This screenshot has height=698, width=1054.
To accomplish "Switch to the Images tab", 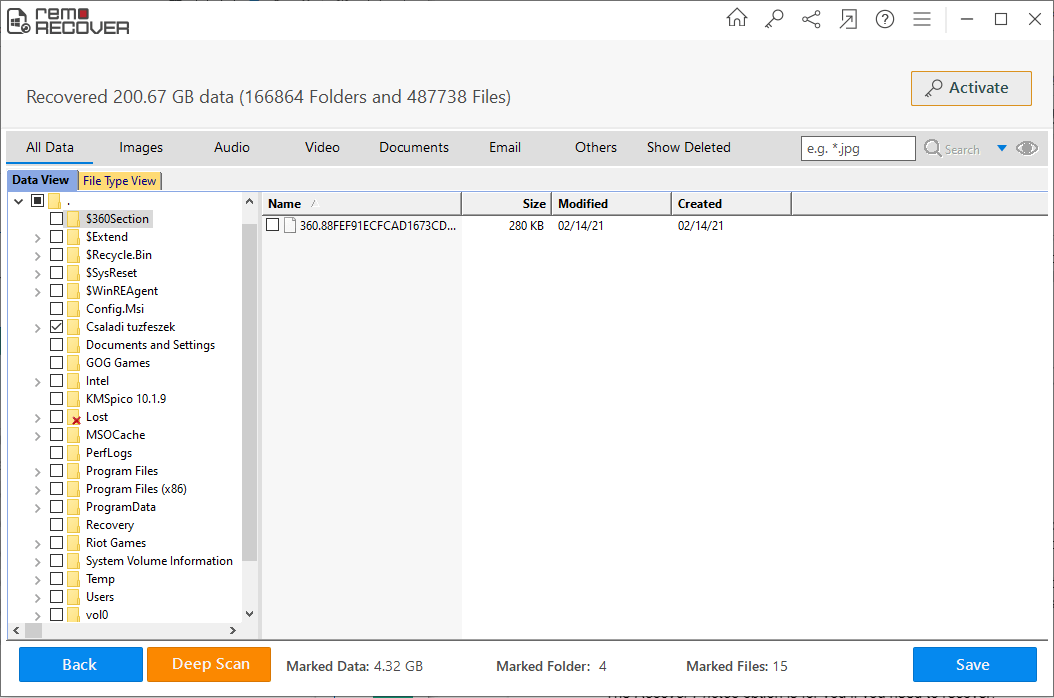I will point(140,147).
